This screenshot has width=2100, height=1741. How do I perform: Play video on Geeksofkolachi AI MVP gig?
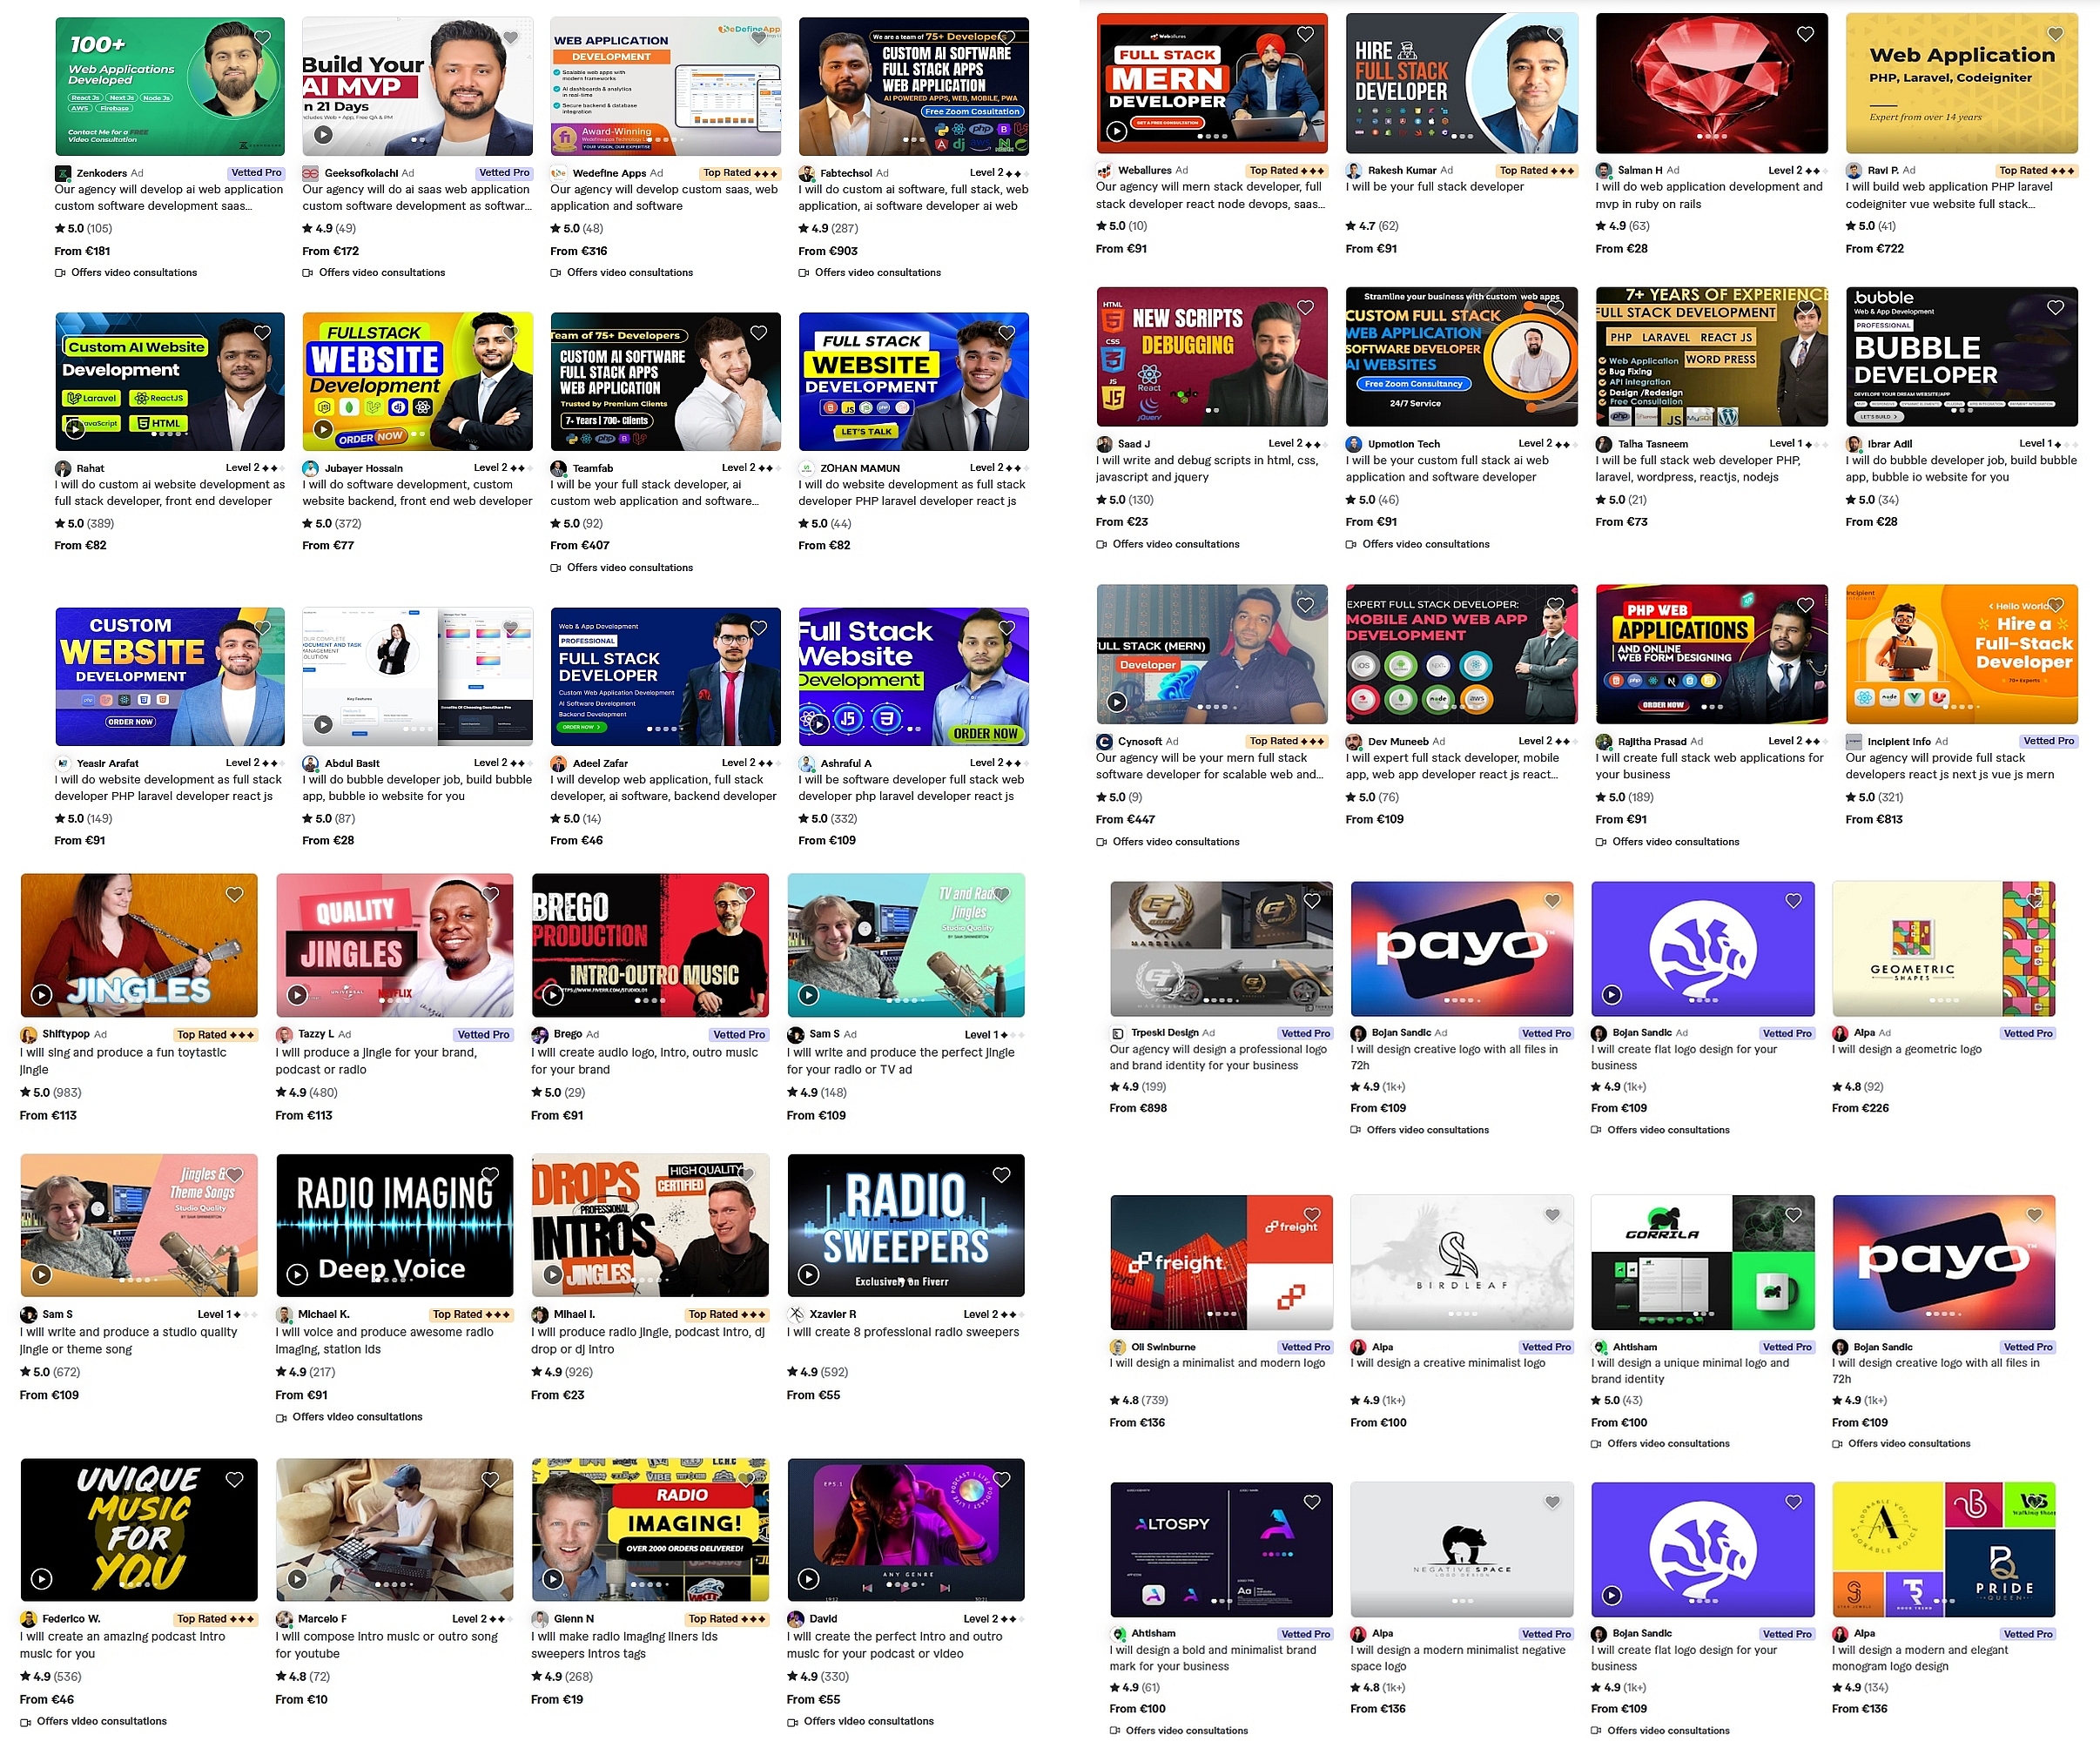[x=323, y=134]
